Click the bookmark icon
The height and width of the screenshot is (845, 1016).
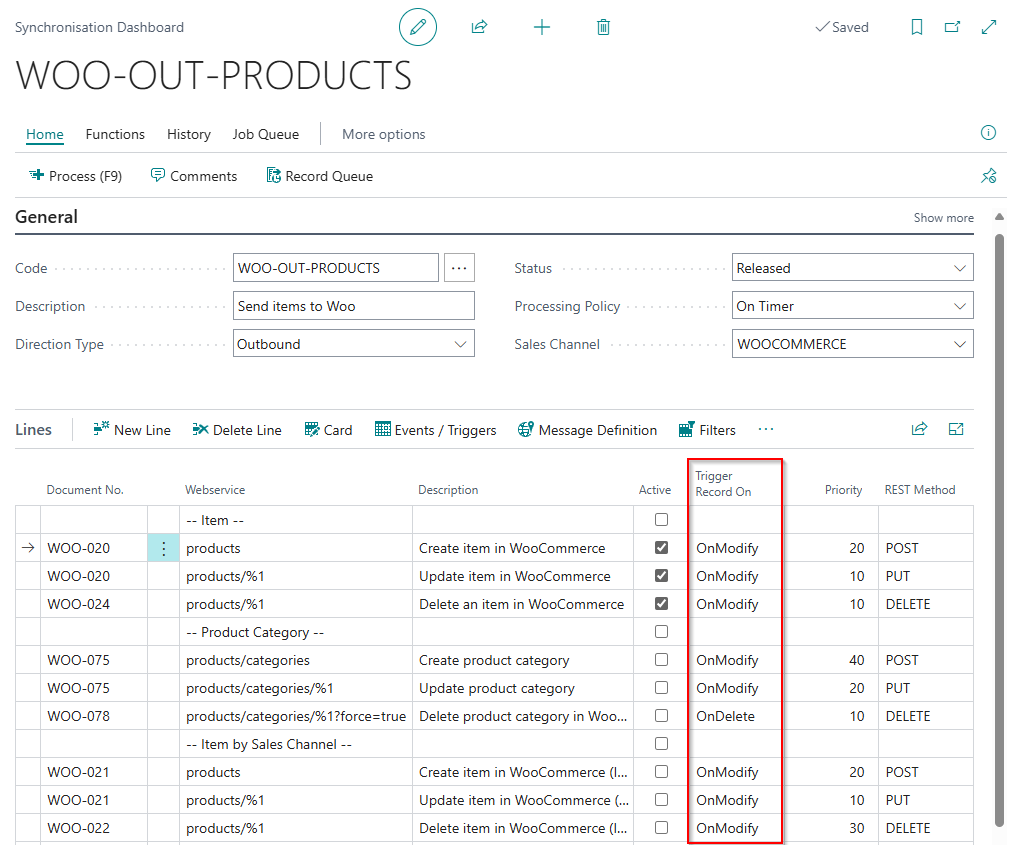(x=917, y=27)
